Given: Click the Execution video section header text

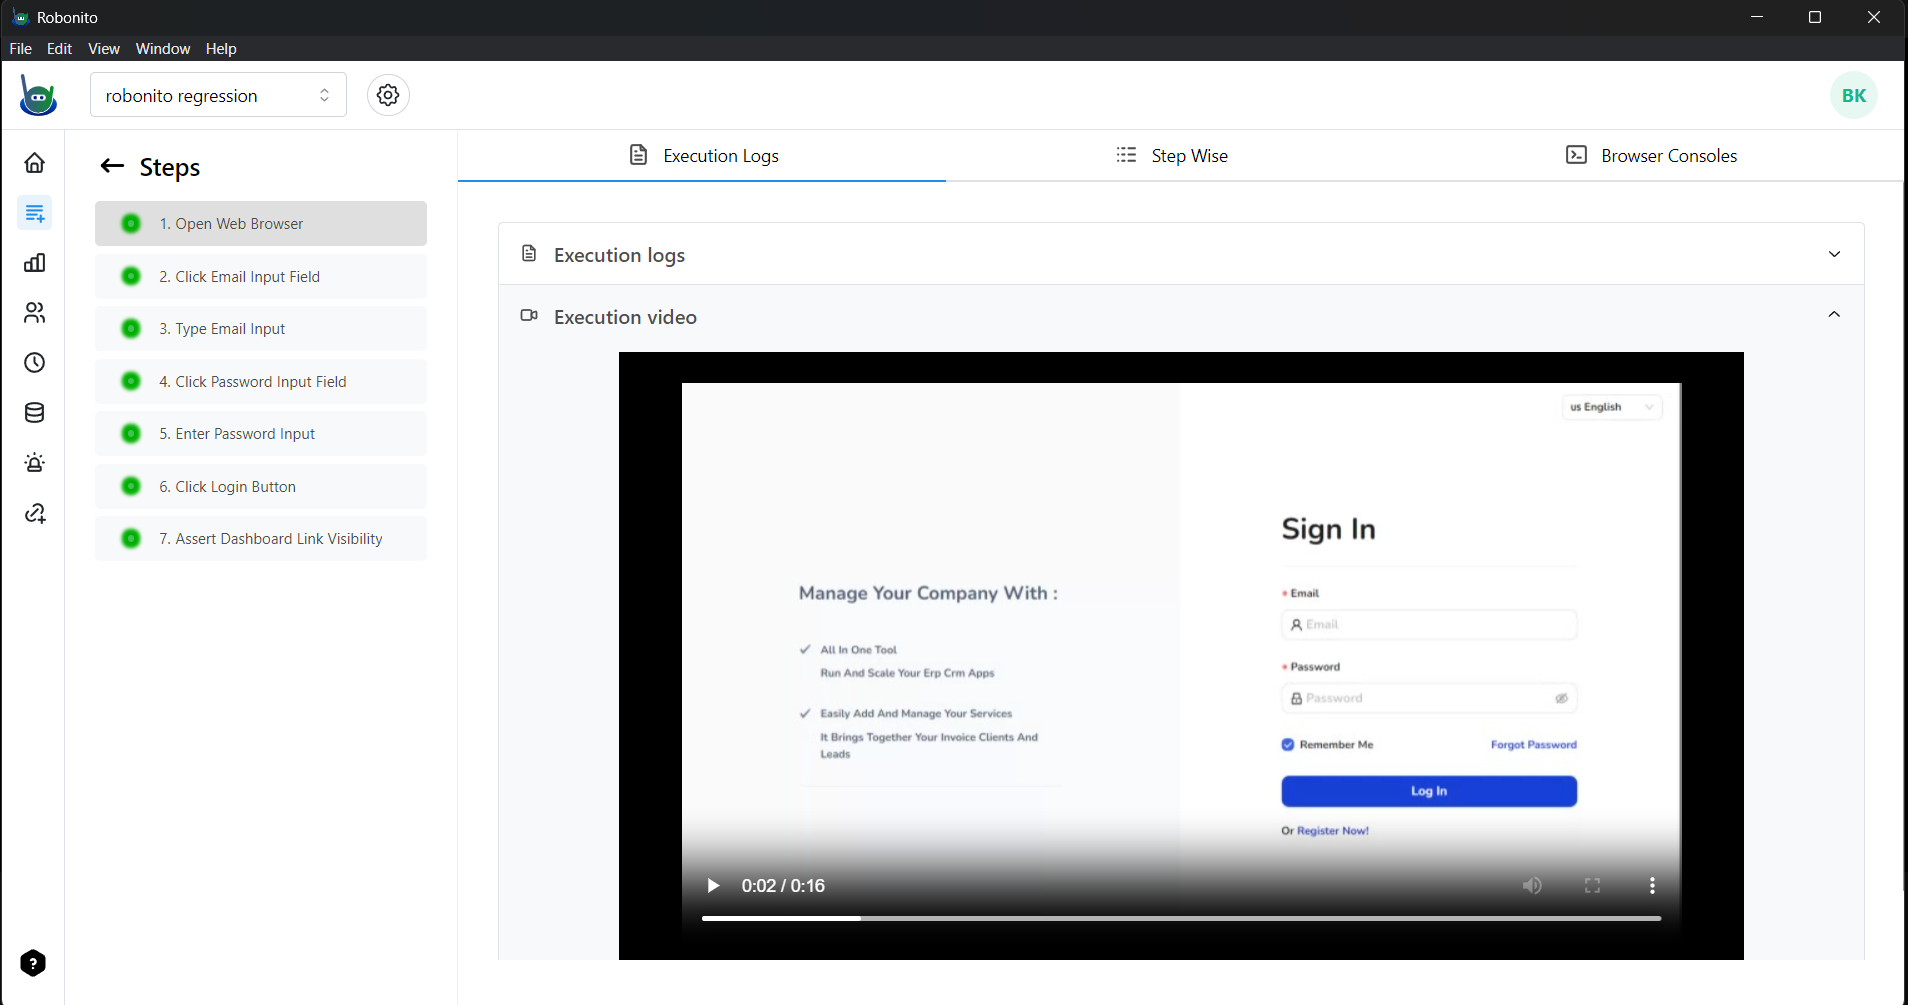Looking at the screenshot, I should tap(625, 317).
